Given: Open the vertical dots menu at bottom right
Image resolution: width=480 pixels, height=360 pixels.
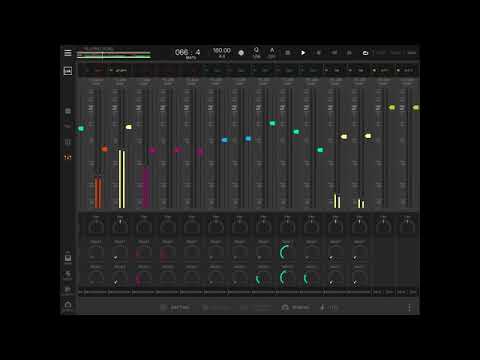Looking at the screenshot, I should click(410, 307).
